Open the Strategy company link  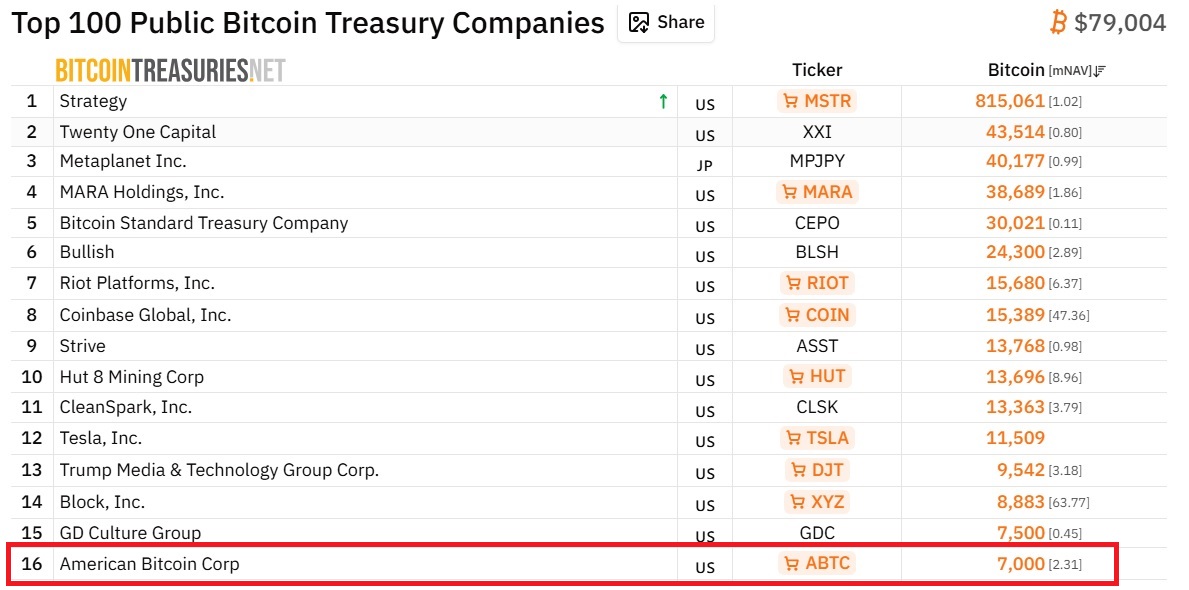(93, 101)
